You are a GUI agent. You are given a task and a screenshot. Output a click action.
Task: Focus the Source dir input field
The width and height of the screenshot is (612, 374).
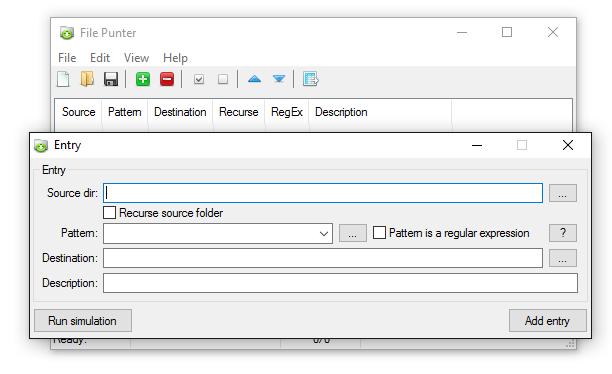323,193
